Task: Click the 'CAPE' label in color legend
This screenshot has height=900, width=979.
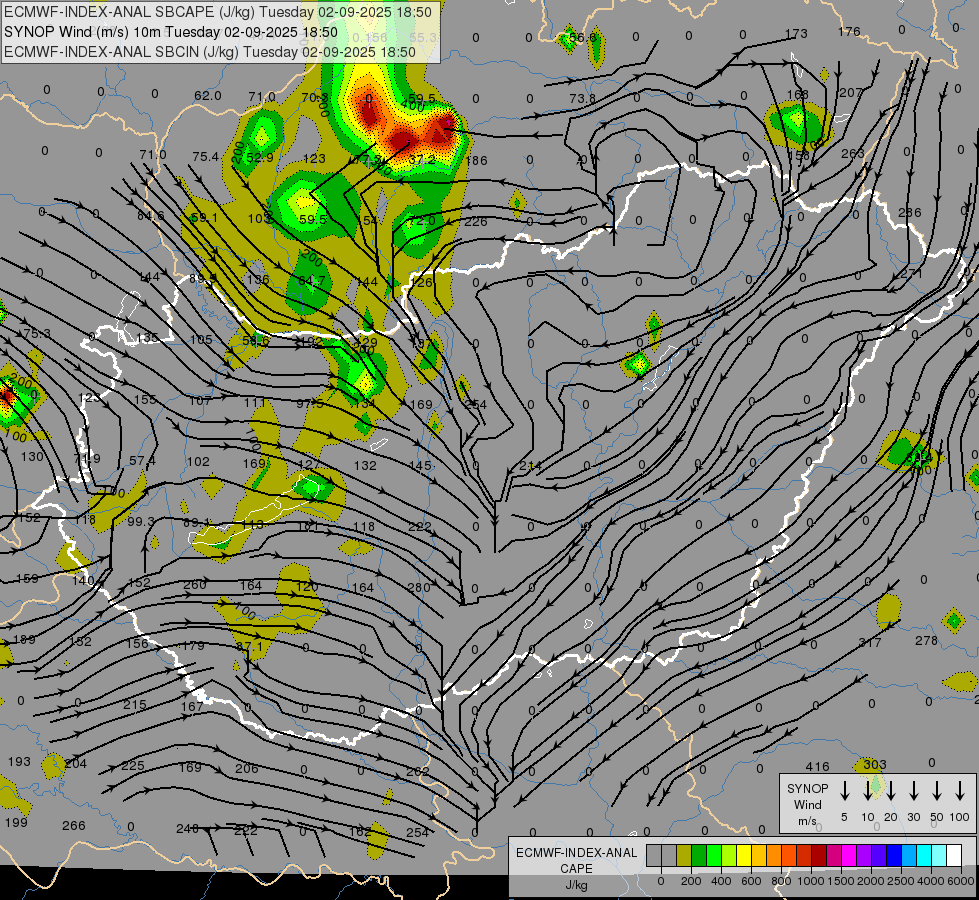Action: point(576,869)
